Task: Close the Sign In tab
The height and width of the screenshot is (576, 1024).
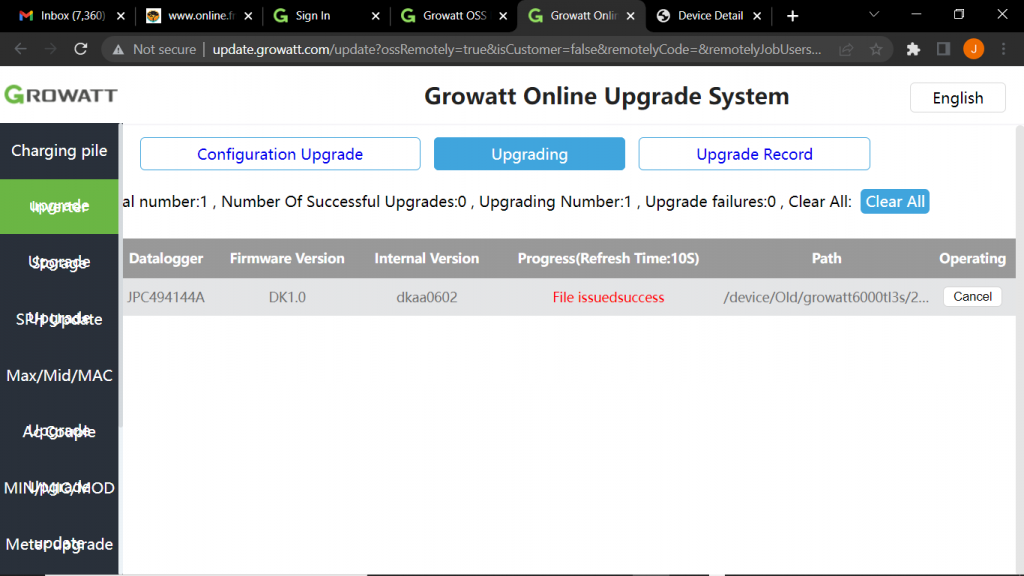Action: [376, 16]
